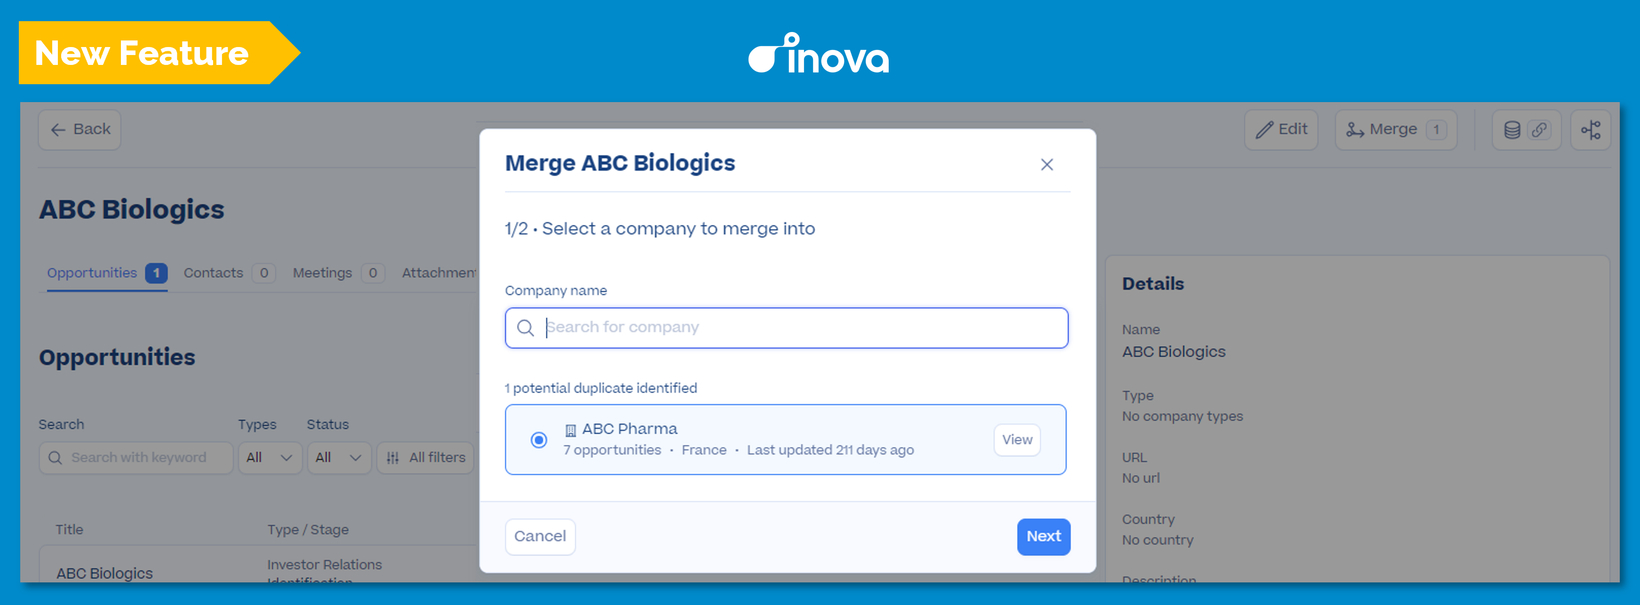Go Back using the arrow button
Image resolution: width=1640 pixels, height=605 pixels.
click(80, 130)
